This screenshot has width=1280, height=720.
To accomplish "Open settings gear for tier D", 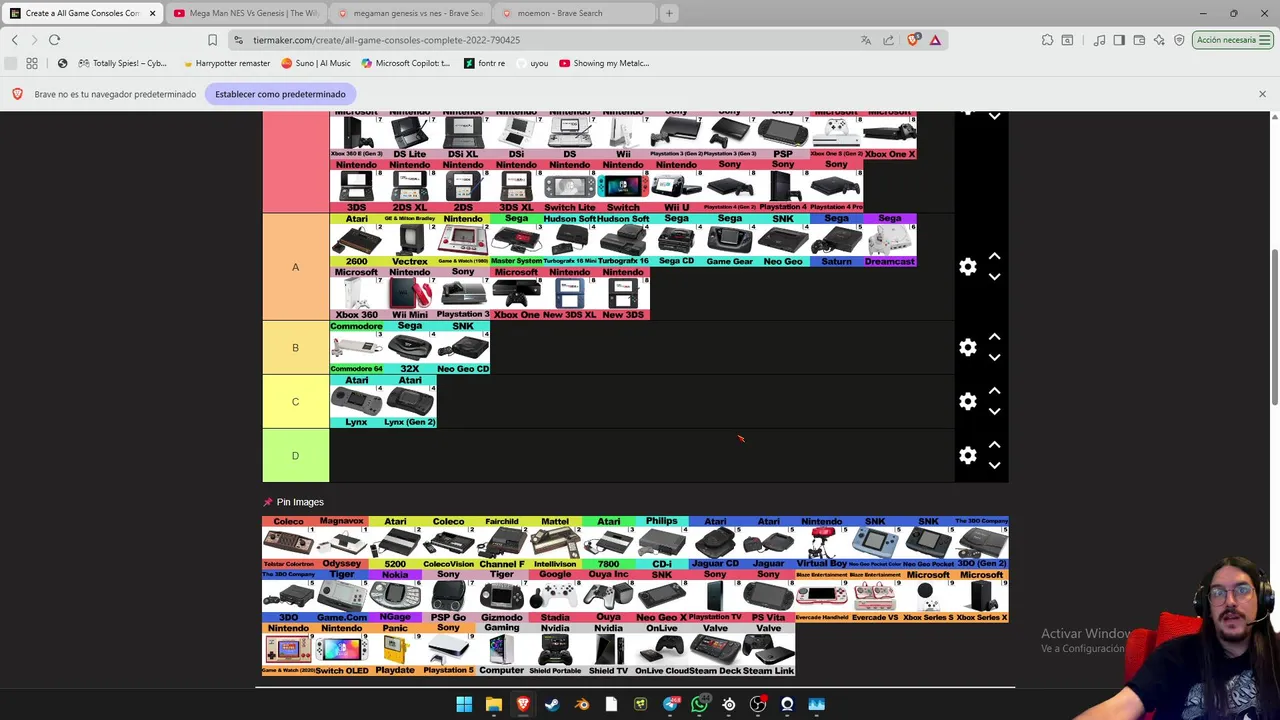I will [x=967, y=455].
